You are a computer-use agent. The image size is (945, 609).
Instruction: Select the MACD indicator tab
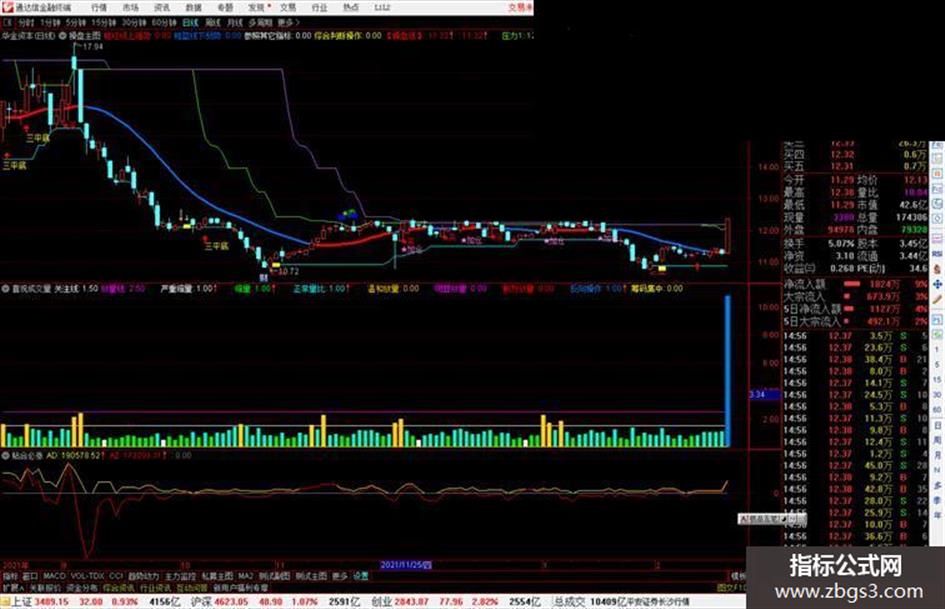(54, 576)
